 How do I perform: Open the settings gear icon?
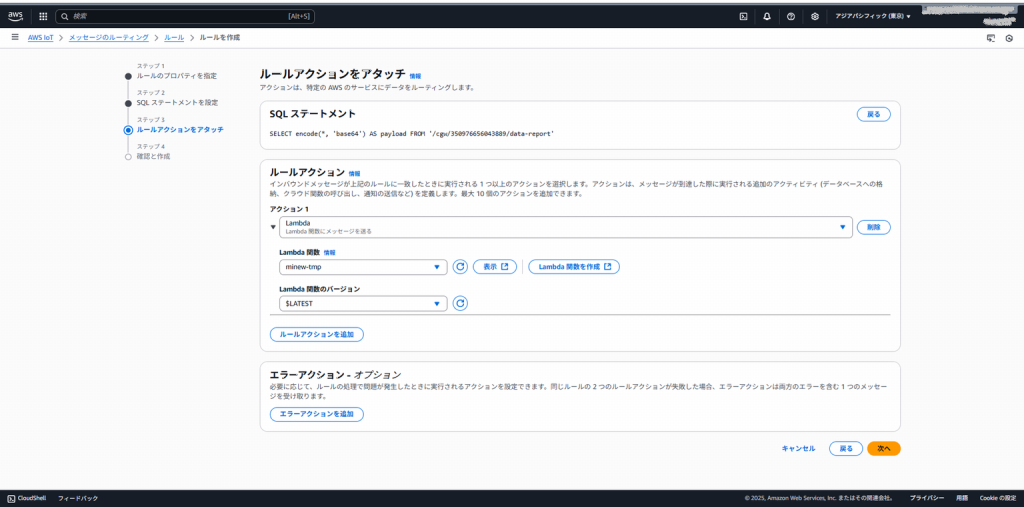click(x=815, y=16)
